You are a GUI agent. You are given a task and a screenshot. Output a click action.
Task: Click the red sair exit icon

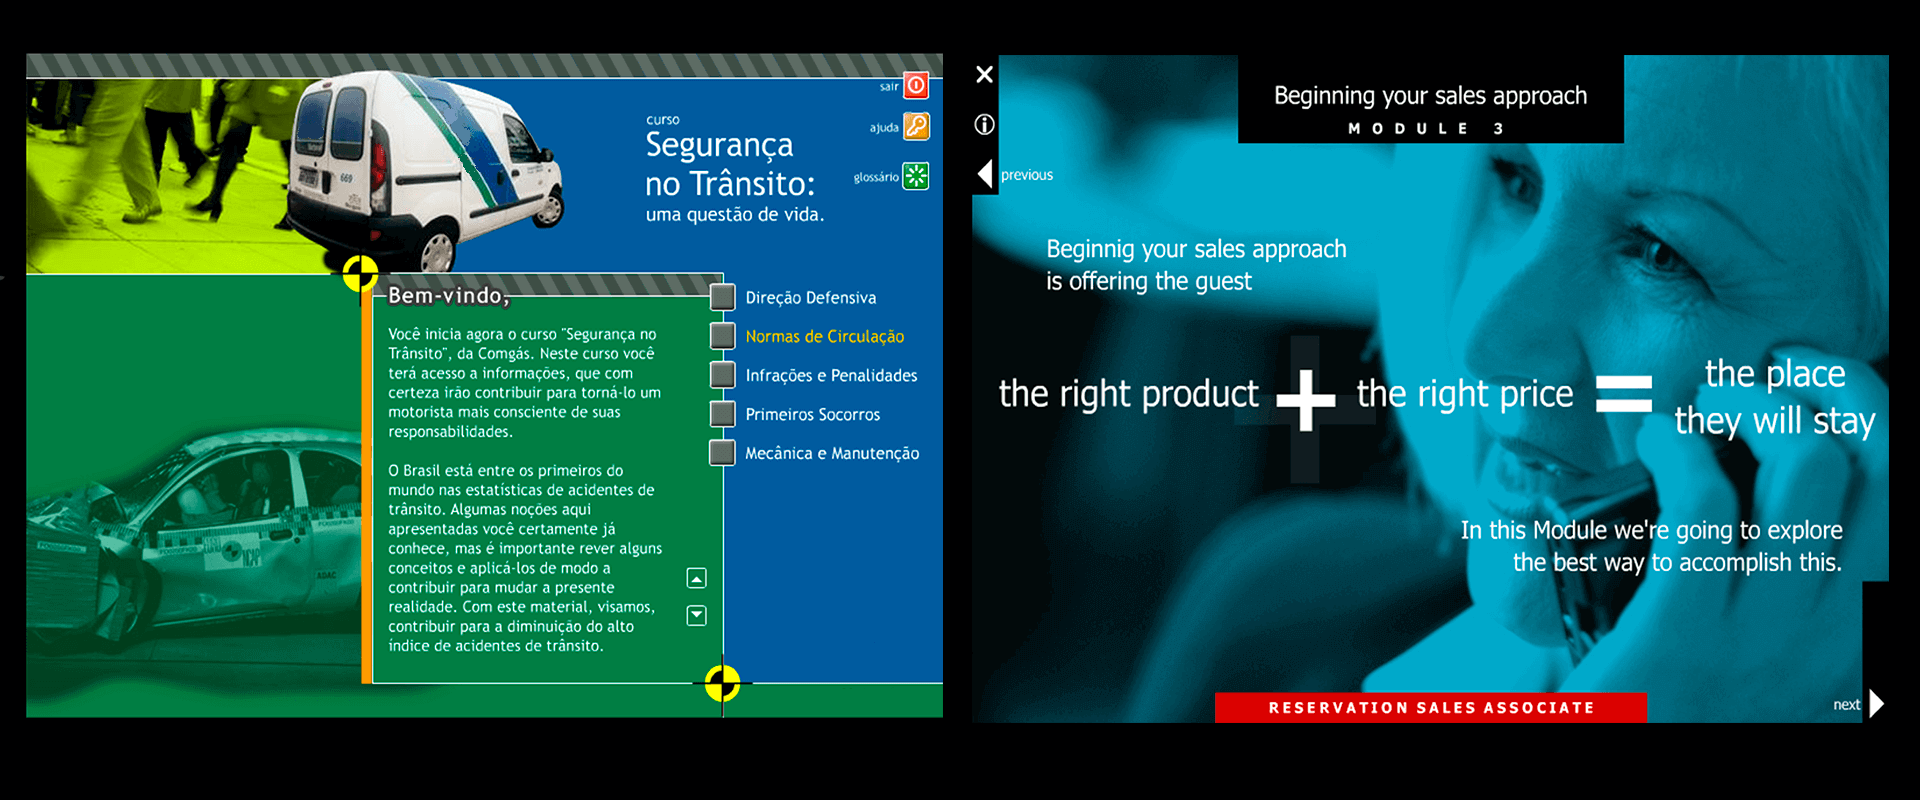tap(916, 86)
